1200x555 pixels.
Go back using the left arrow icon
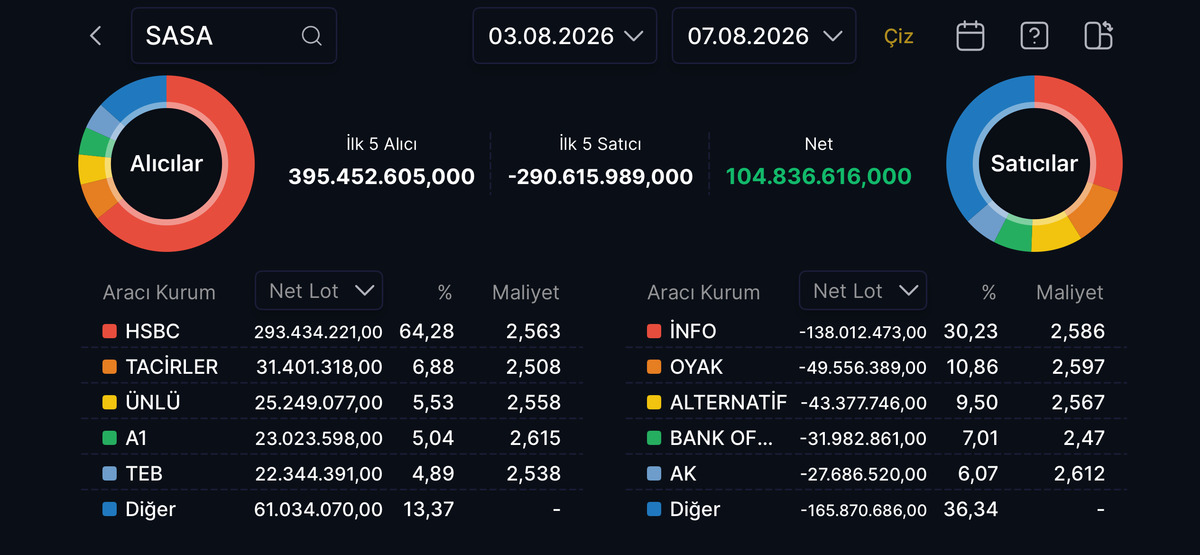pos(96,36)
